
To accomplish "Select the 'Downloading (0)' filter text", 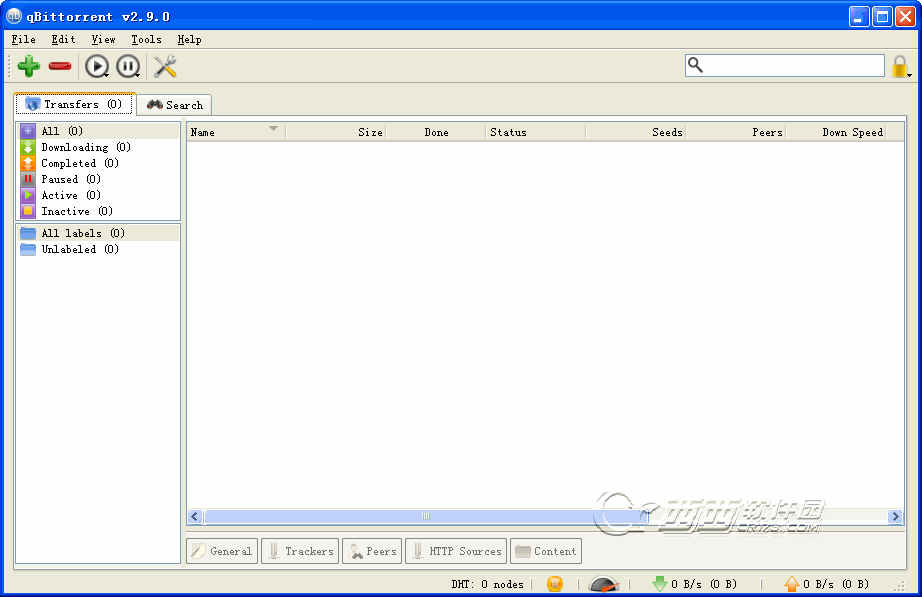I will pos(86,147).
